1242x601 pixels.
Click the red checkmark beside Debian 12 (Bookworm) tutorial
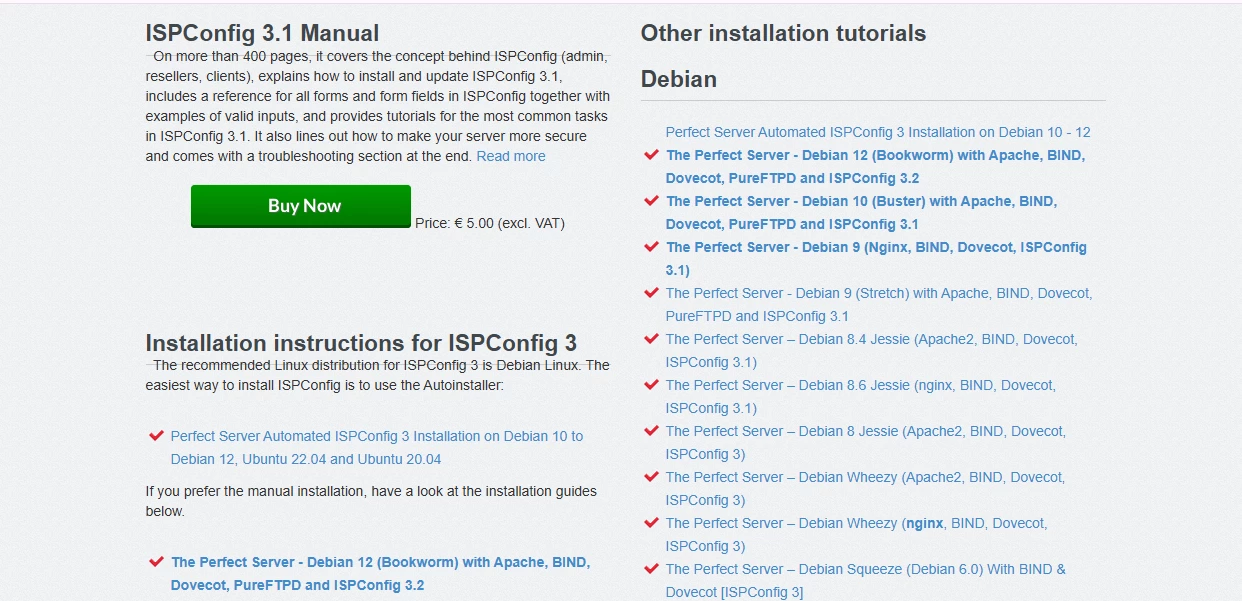coord(652,155)
